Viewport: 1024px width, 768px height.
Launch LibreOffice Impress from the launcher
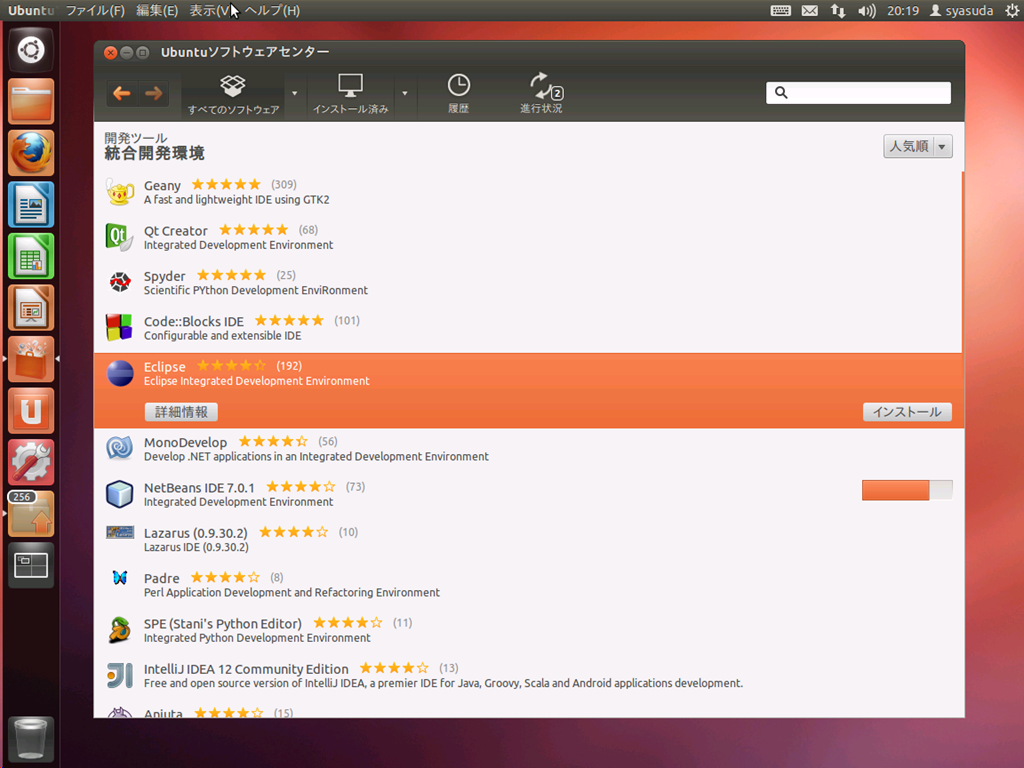(31, 308)
